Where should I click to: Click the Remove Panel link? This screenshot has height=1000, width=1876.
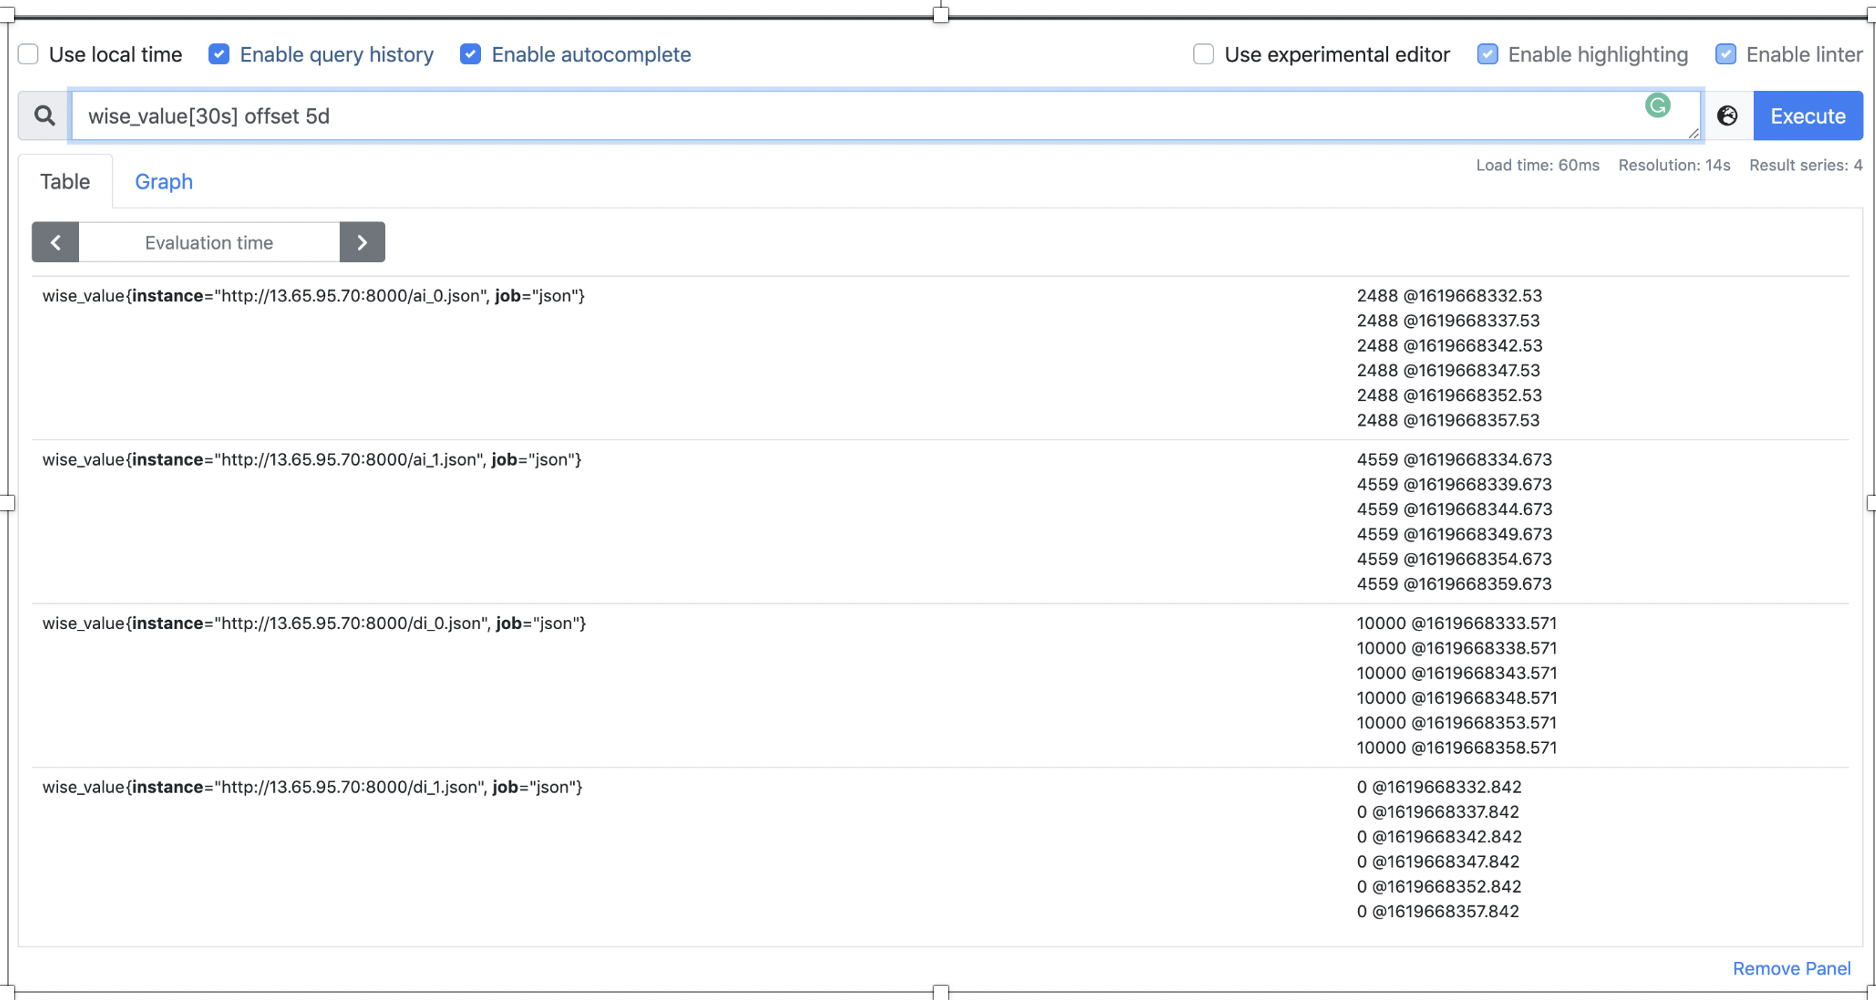(1791, 968)
